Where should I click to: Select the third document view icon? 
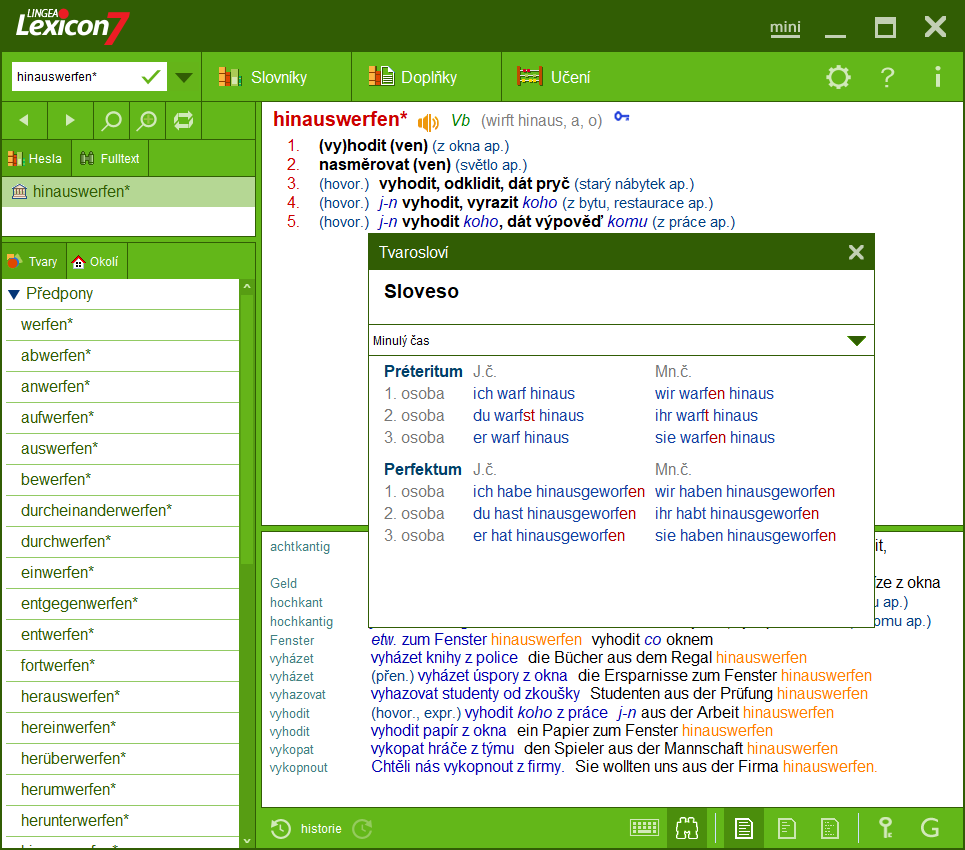pyautogui.click(x=830, y=828)
